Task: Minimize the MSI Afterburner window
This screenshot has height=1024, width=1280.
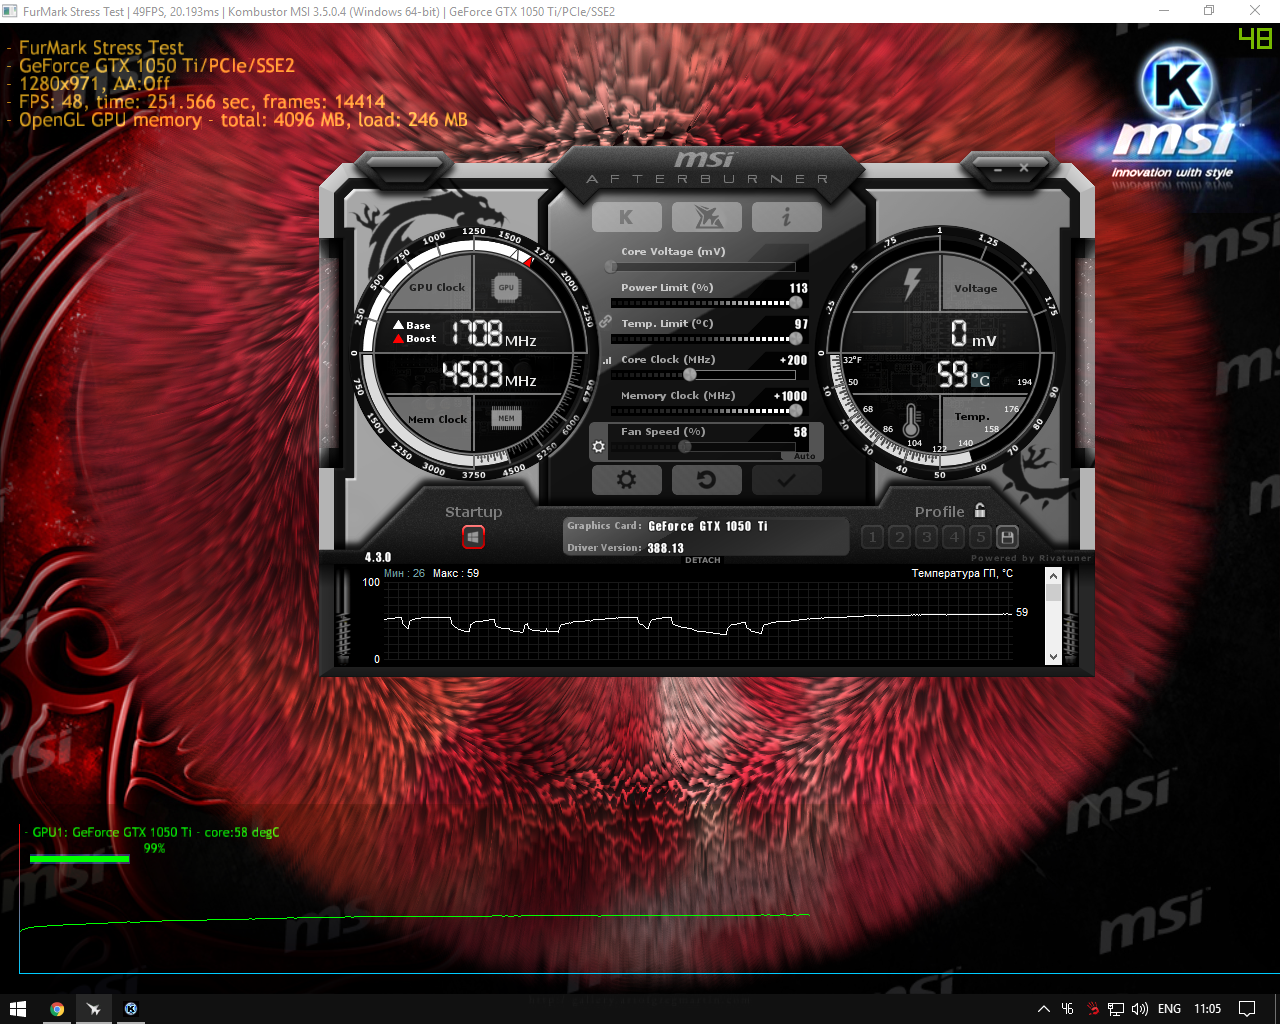Action: pyautogui.click(x=998, y=169)
